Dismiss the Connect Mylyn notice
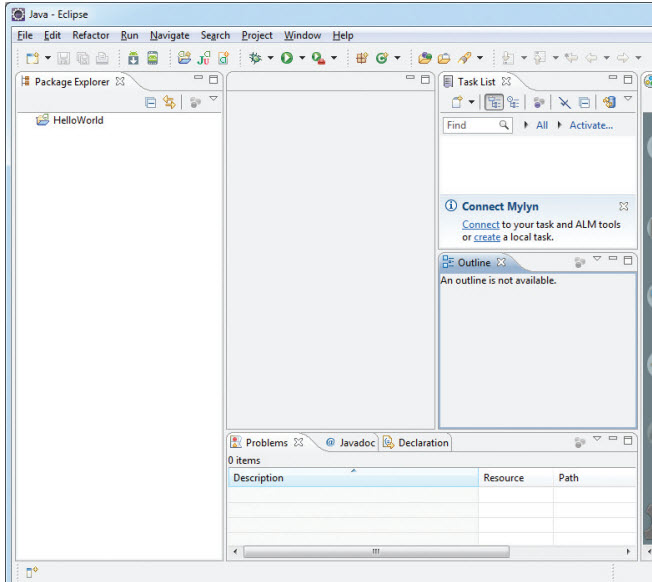This screenshot has height=582, width=652. tap(623, 206)
